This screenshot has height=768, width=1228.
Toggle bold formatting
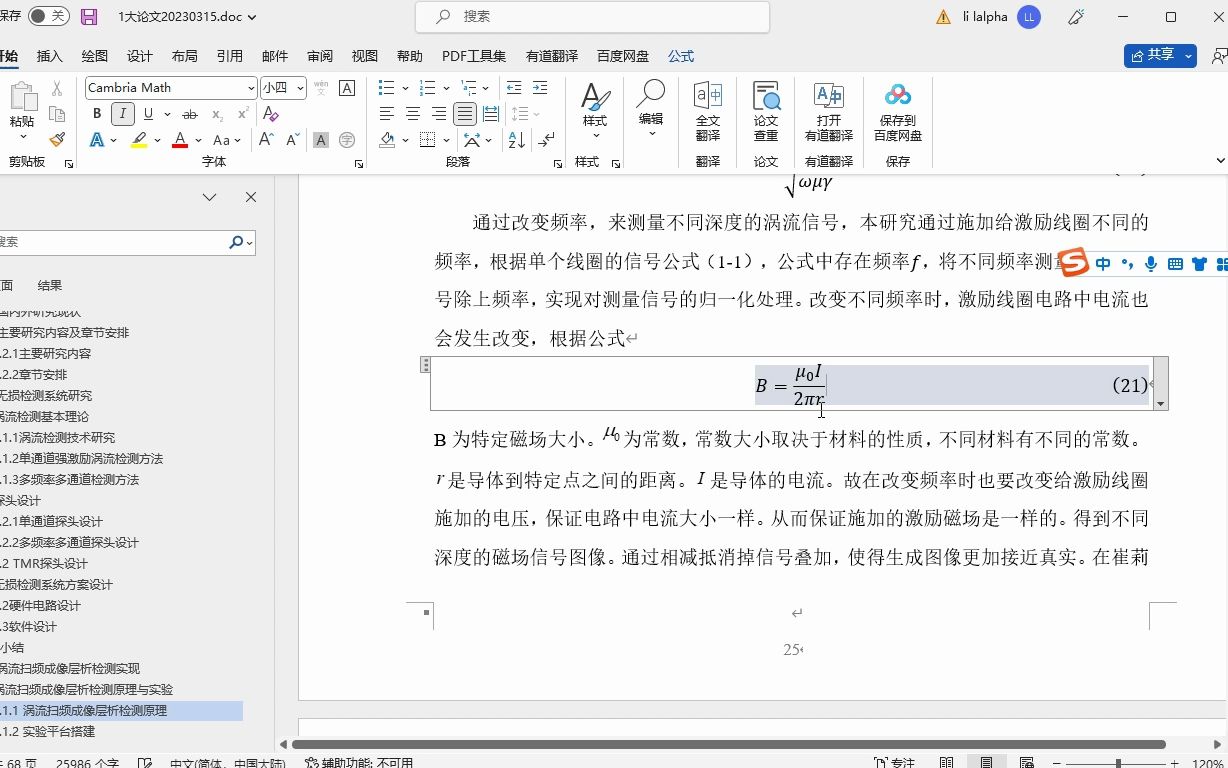click(96, 113)
